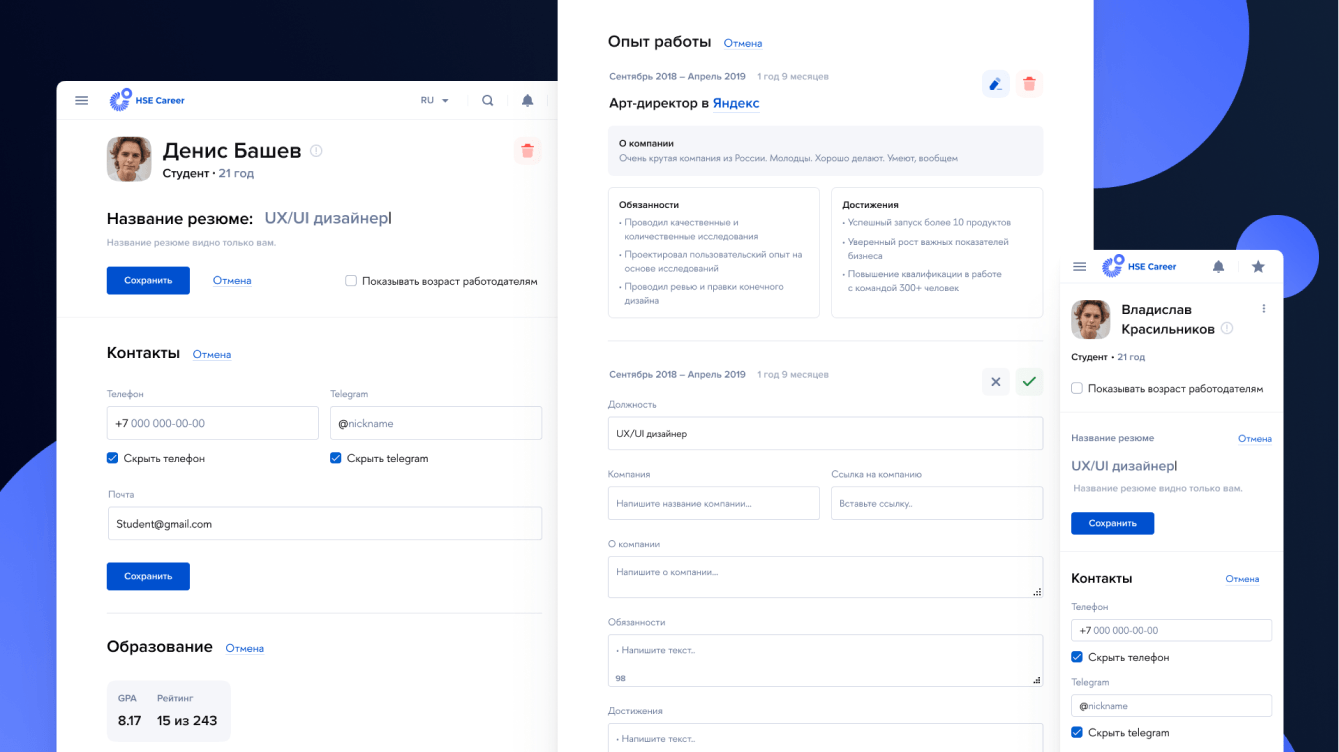The height and width of the screenshot is (752, 1339).
Task: Edit resume title field next to Название резюме:
Action: [x=328, y=218]
